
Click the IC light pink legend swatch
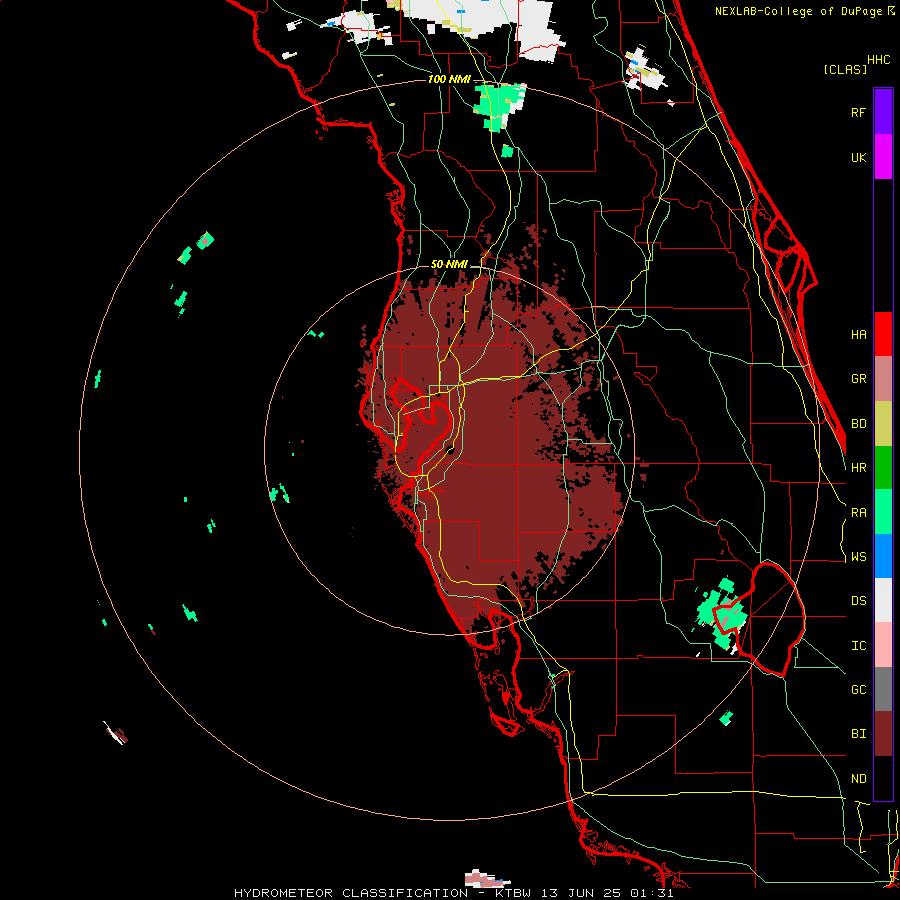tap(883, 645)
